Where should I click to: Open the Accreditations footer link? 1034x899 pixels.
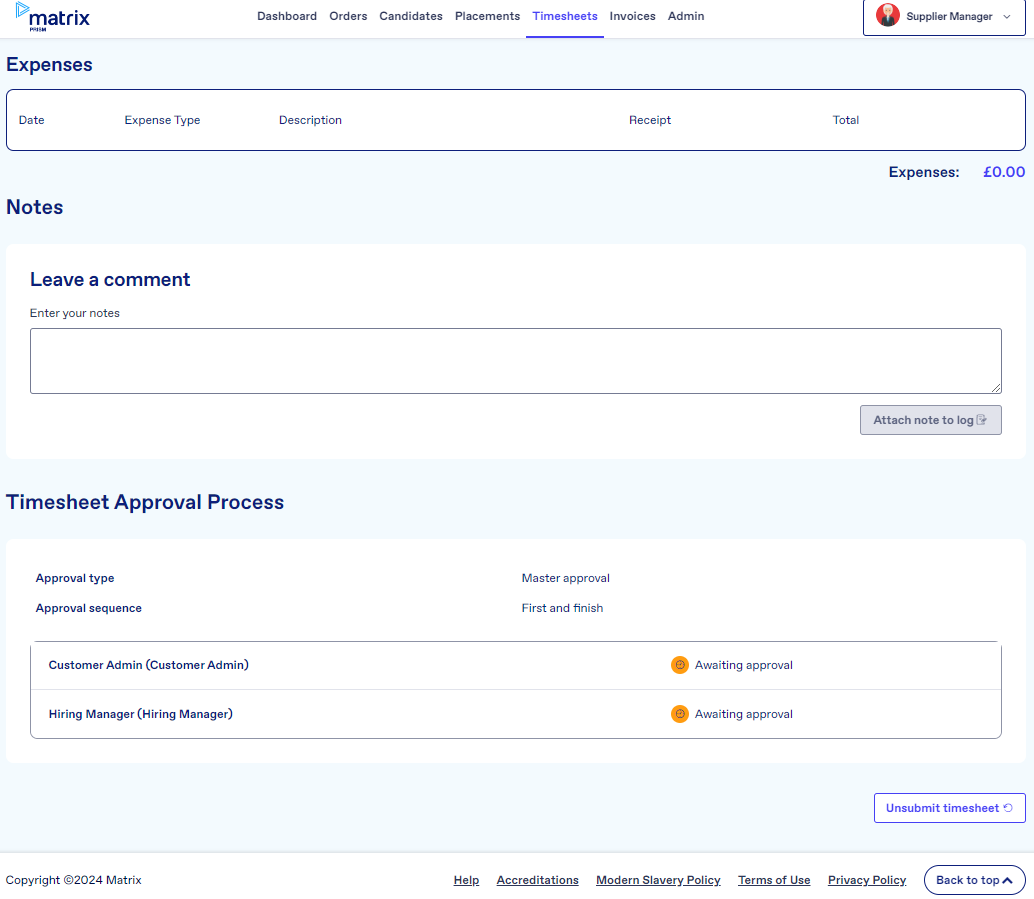click(x=537, y=880)
